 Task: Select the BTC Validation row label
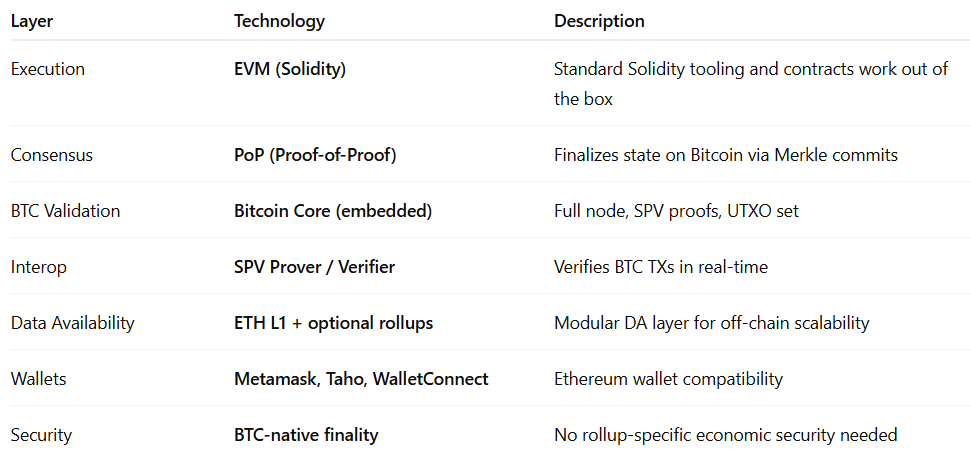(x=65, y=211)
